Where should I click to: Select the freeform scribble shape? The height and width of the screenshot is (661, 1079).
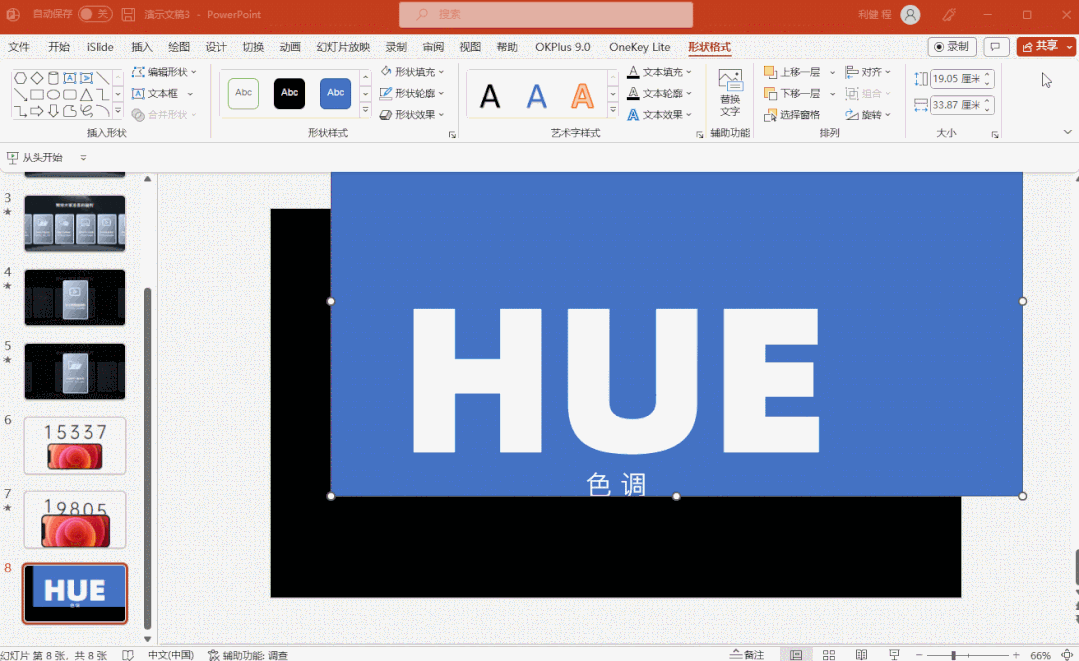(86, 111)
